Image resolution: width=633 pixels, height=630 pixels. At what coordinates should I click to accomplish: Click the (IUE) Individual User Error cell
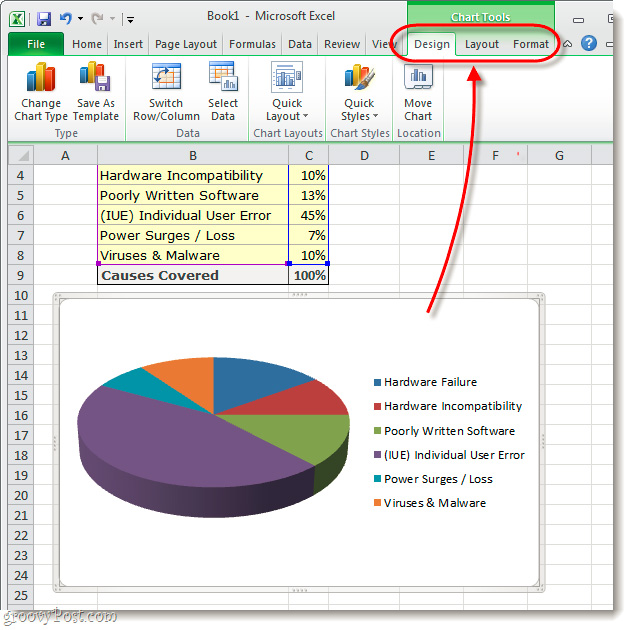(193, 216)
